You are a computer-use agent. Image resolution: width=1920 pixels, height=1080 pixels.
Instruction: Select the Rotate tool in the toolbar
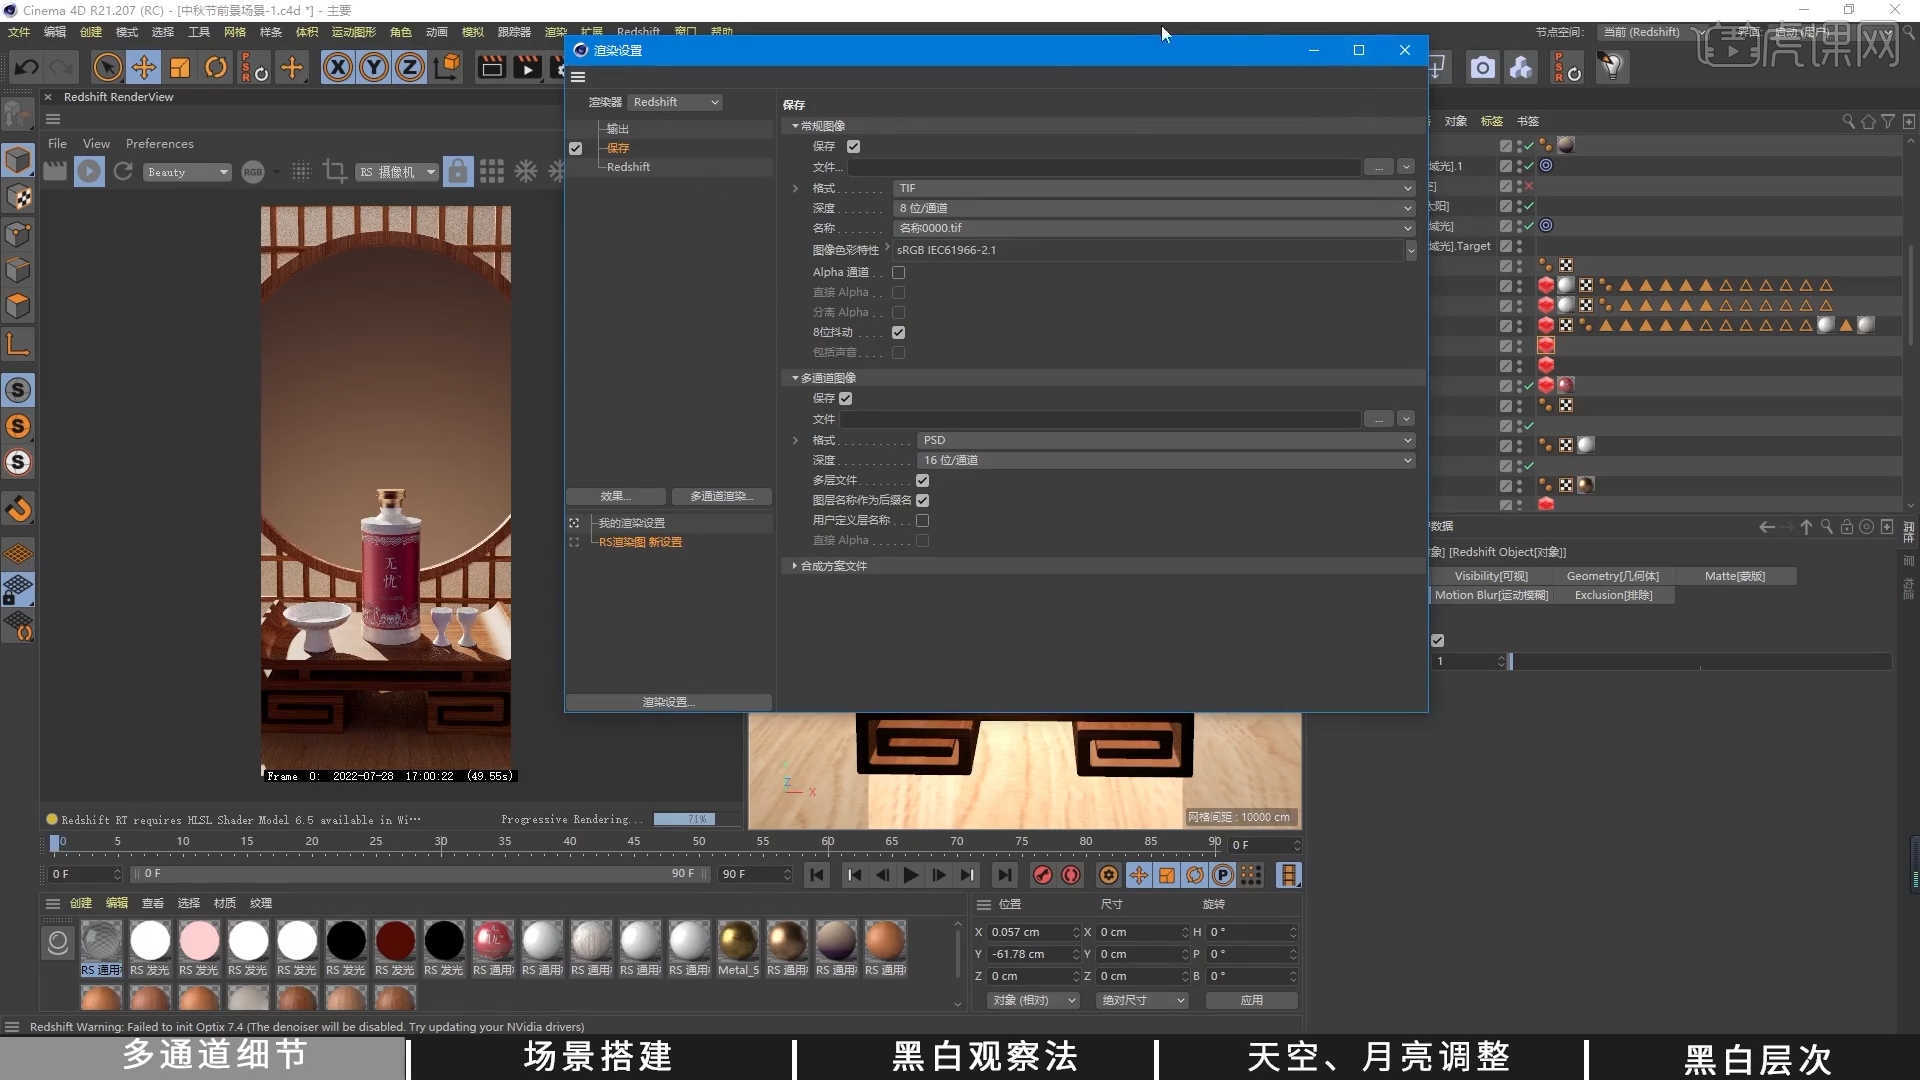pyautogui.click(x=216, y=66)
